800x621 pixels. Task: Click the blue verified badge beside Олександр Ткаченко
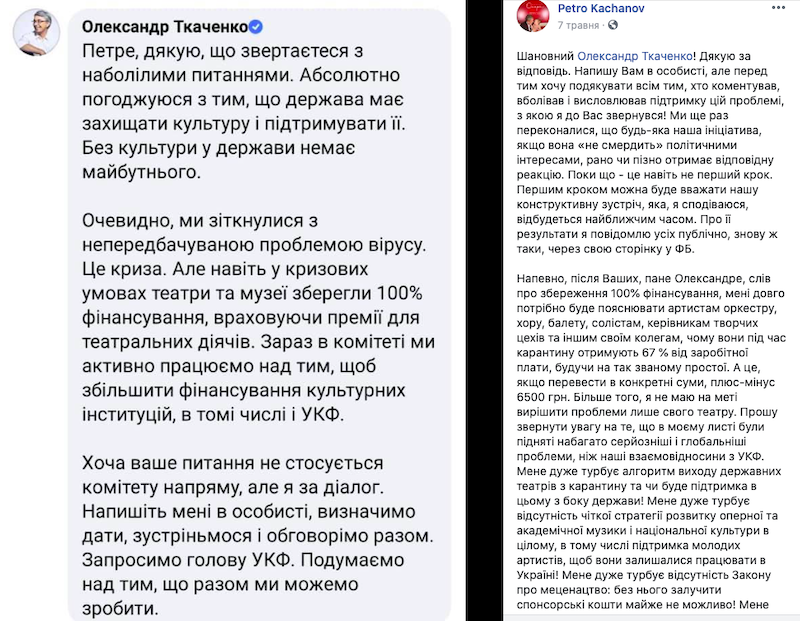pos(256,27)
